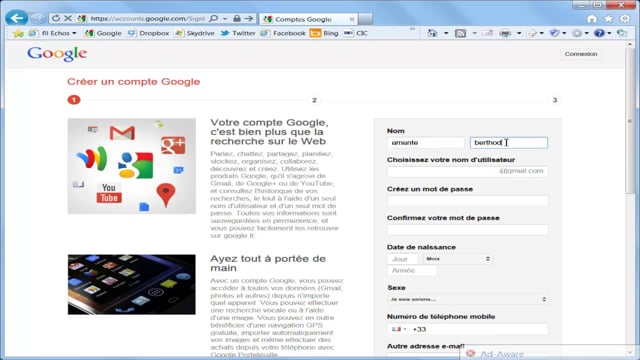Image resolution: width=640 pixels, height=360 pixels.
Task: Expand the Print options dropdown arrow
Action: coord(519,33)
